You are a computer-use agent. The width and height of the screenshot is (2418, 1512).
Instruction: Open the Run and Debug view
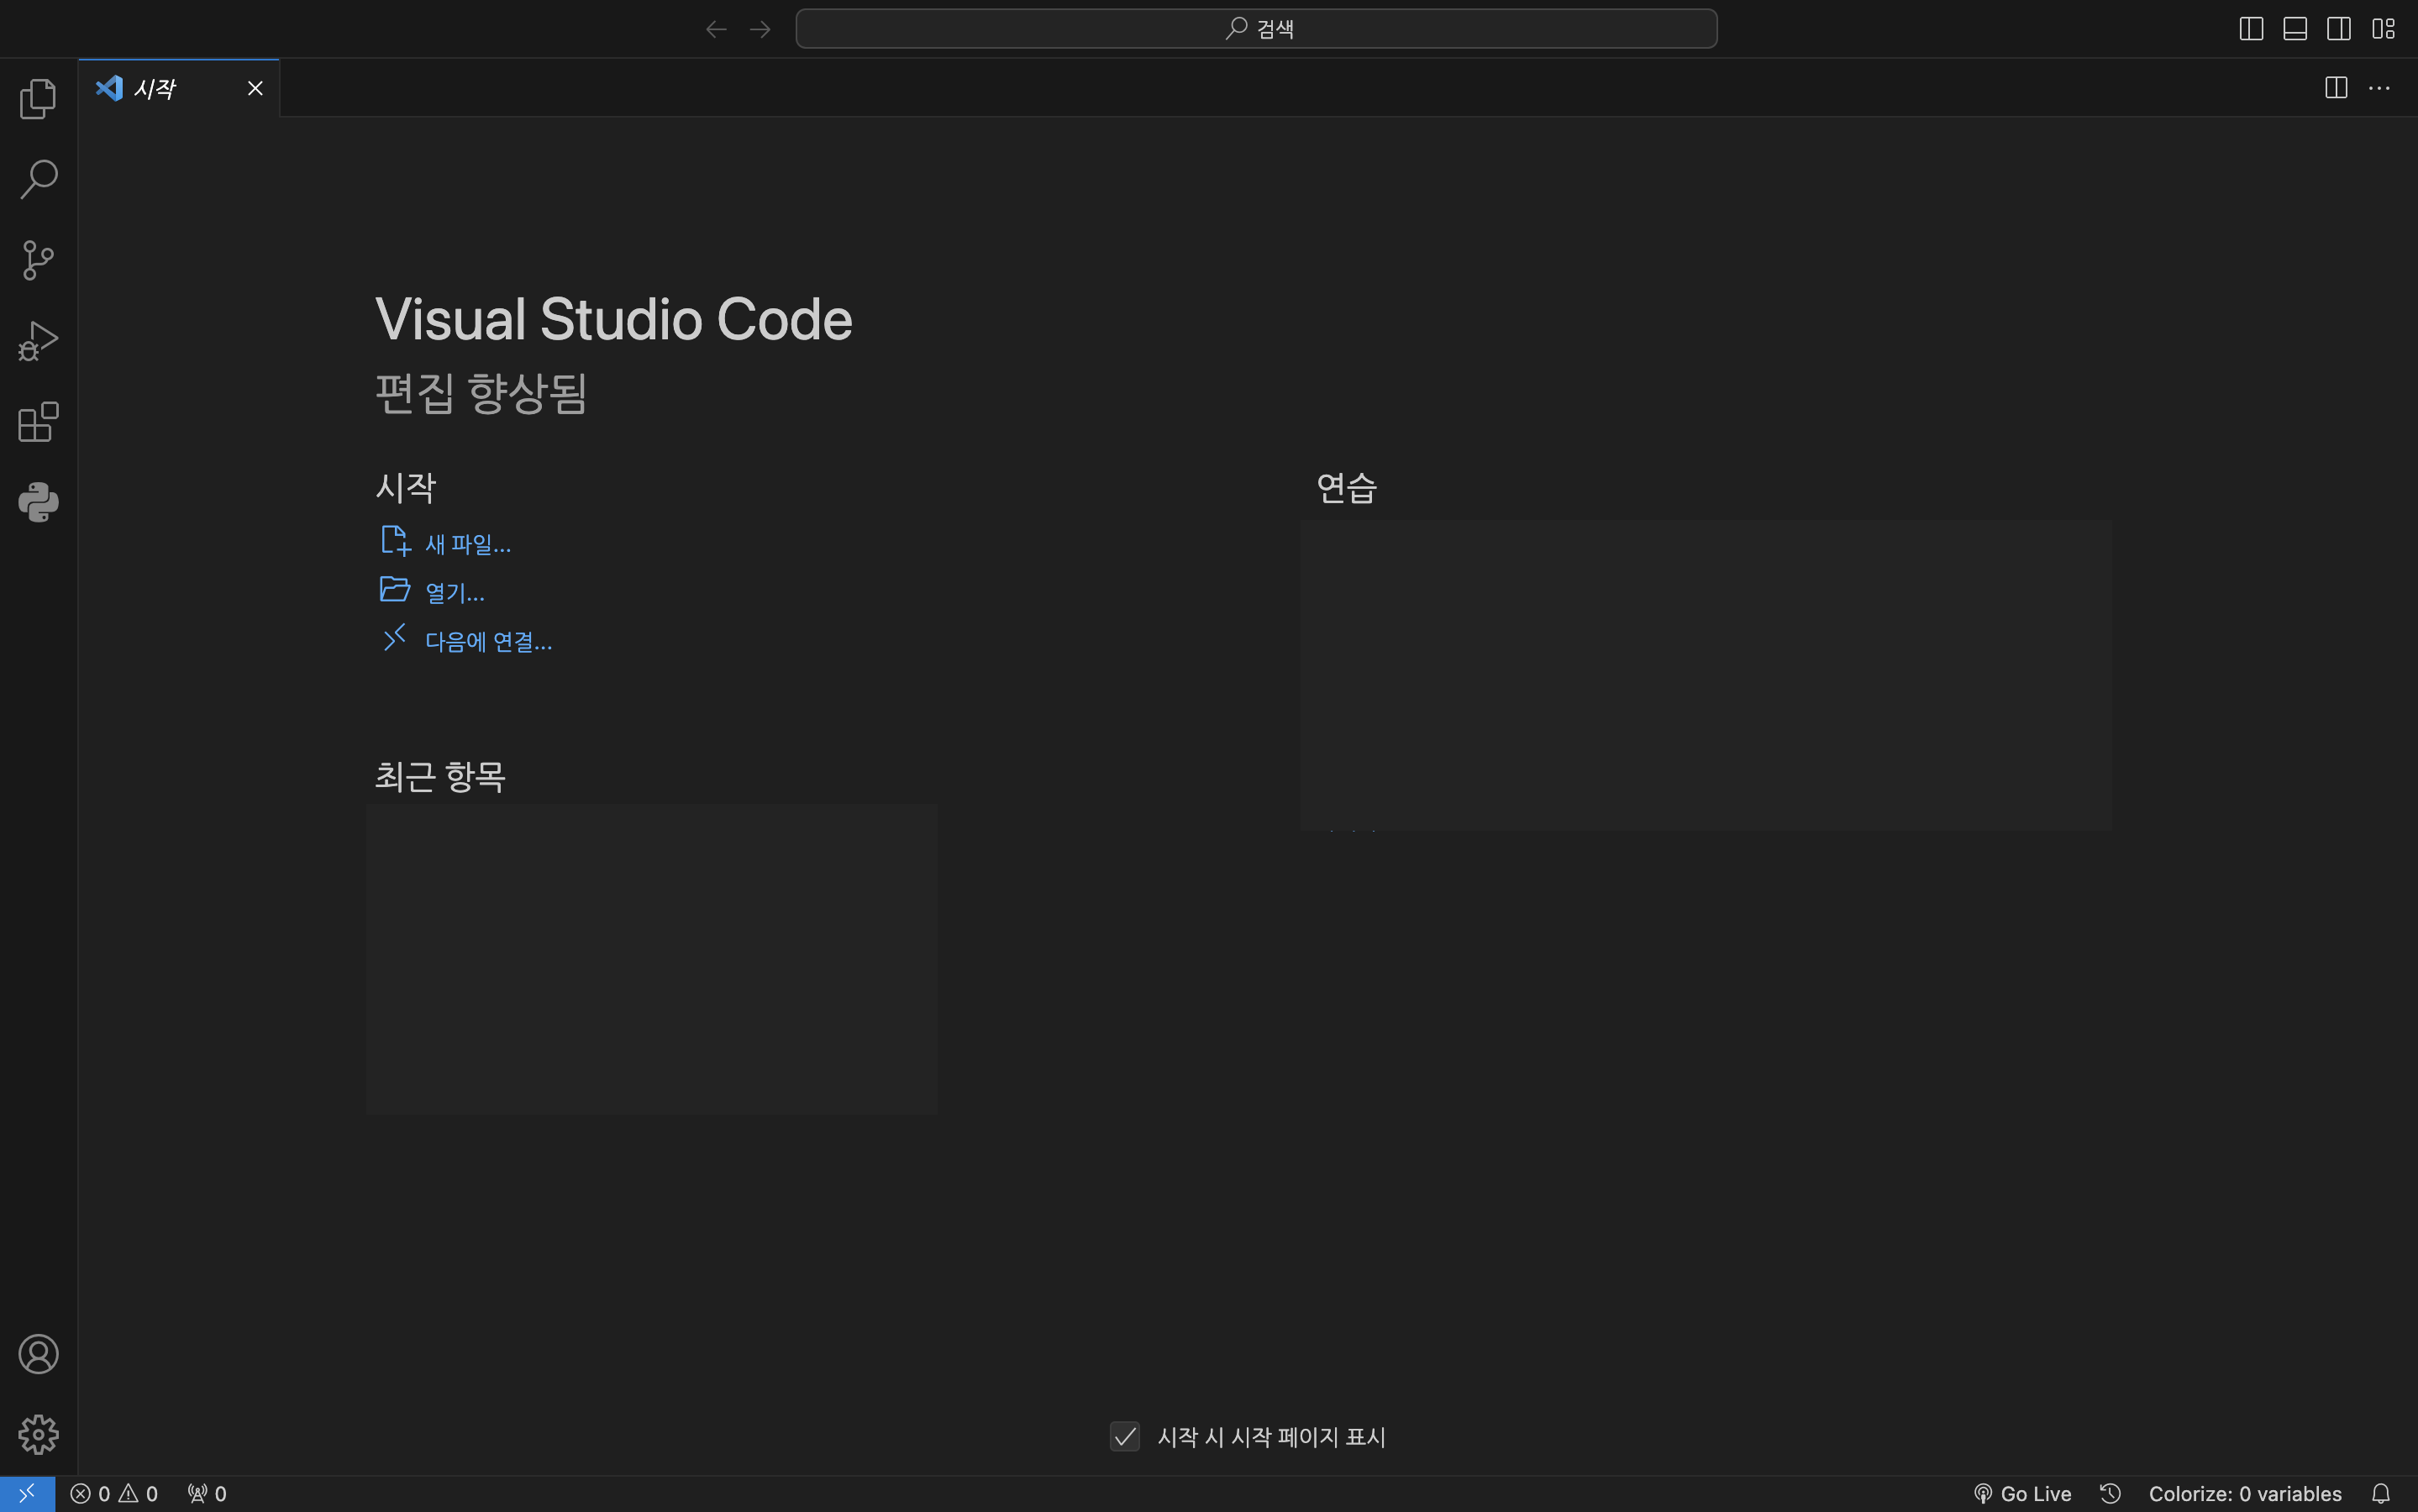[38, 341]
